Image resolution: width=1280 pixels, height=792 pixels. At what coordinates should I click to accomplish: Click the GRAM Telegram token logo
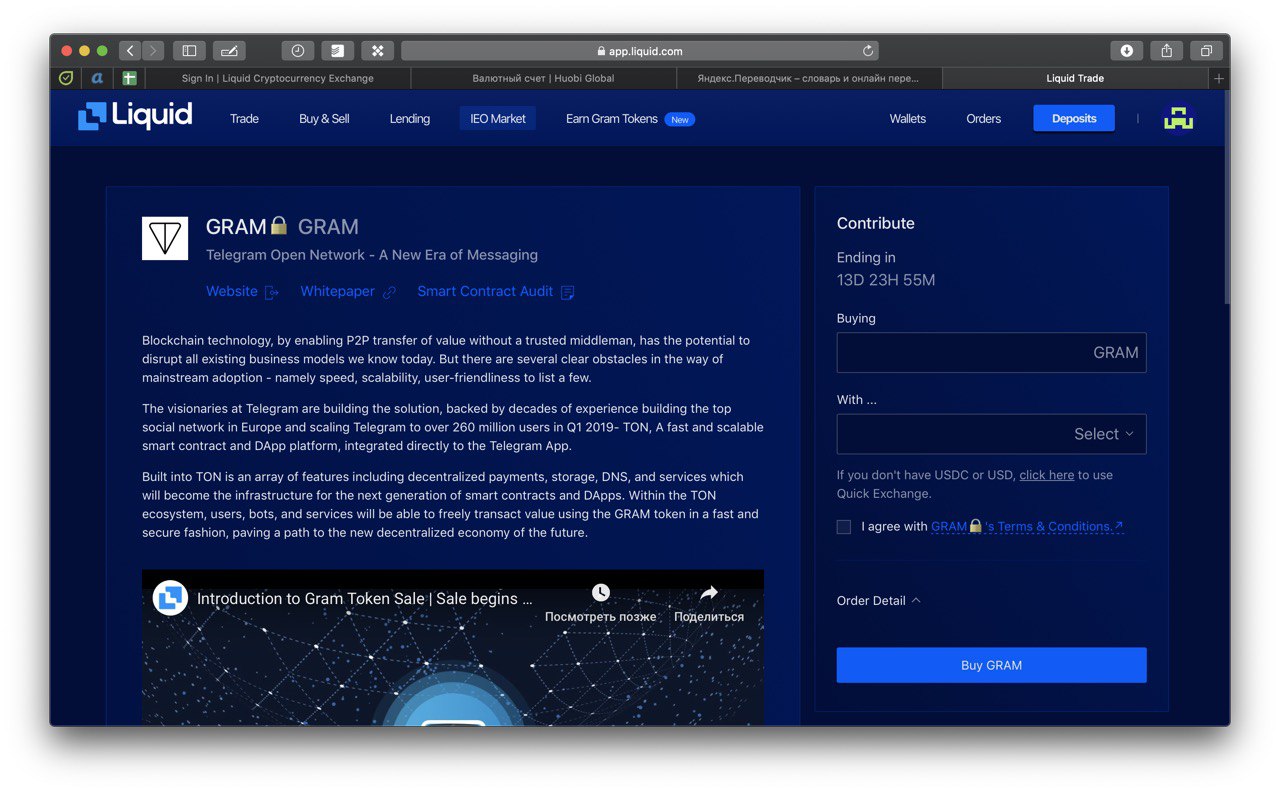tap(165, 238)
